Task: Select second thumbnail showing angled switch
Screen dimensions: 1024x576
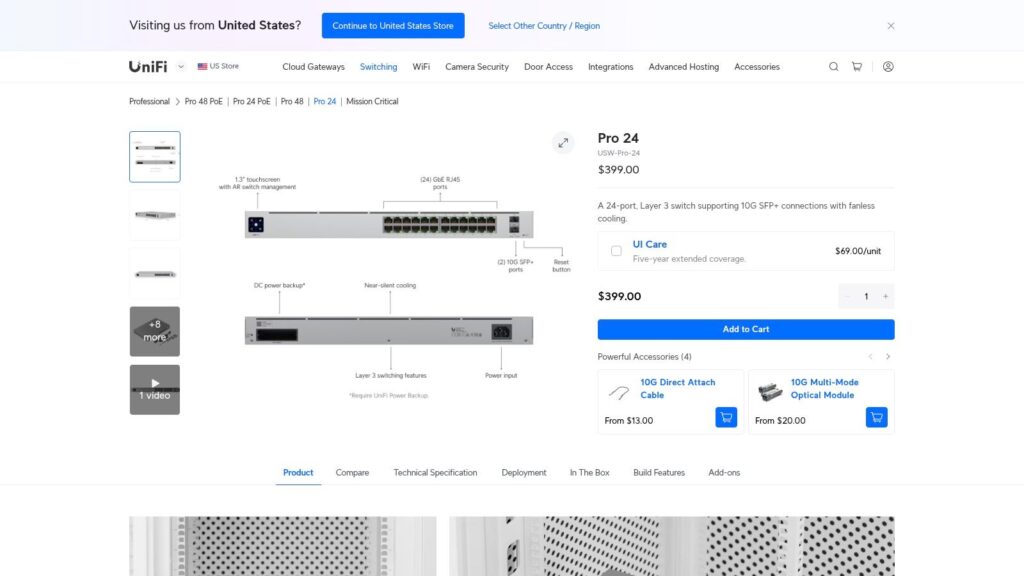Action: pyautogui.click(x=155, y=215)
